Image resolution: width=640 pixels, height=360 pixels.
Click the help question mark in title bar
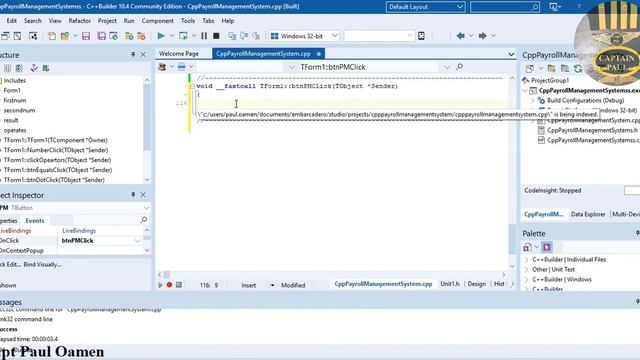click(x=578, y=7)
